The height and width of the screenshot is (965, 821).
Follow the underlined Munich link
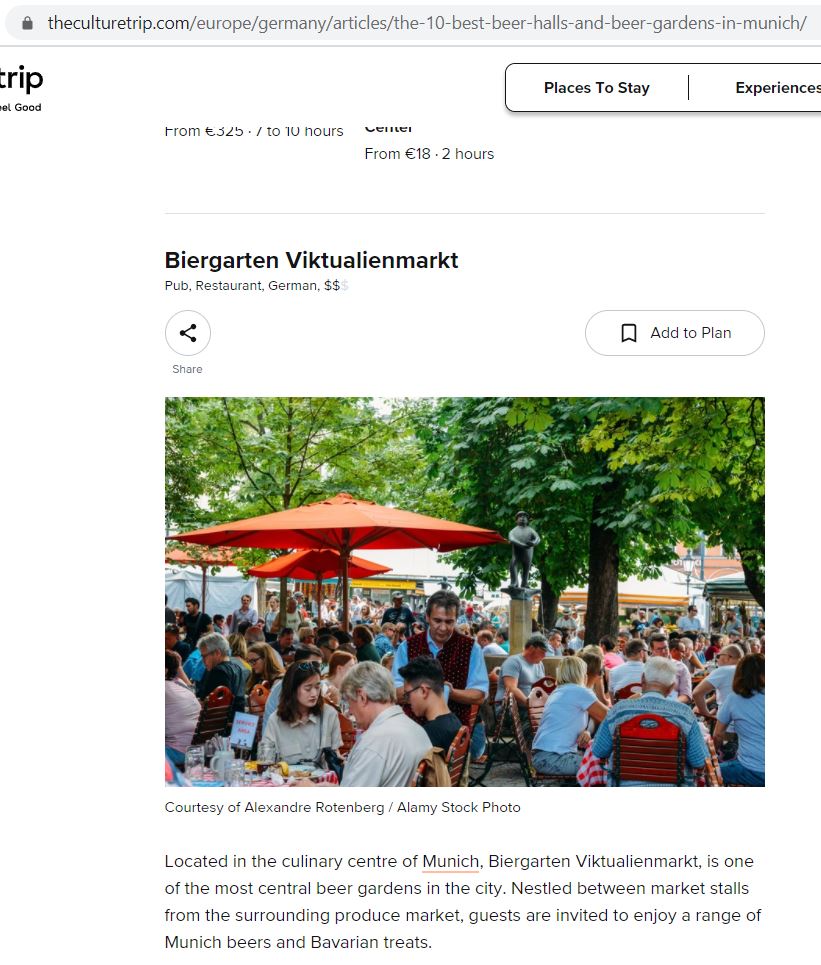click(451, 861)
